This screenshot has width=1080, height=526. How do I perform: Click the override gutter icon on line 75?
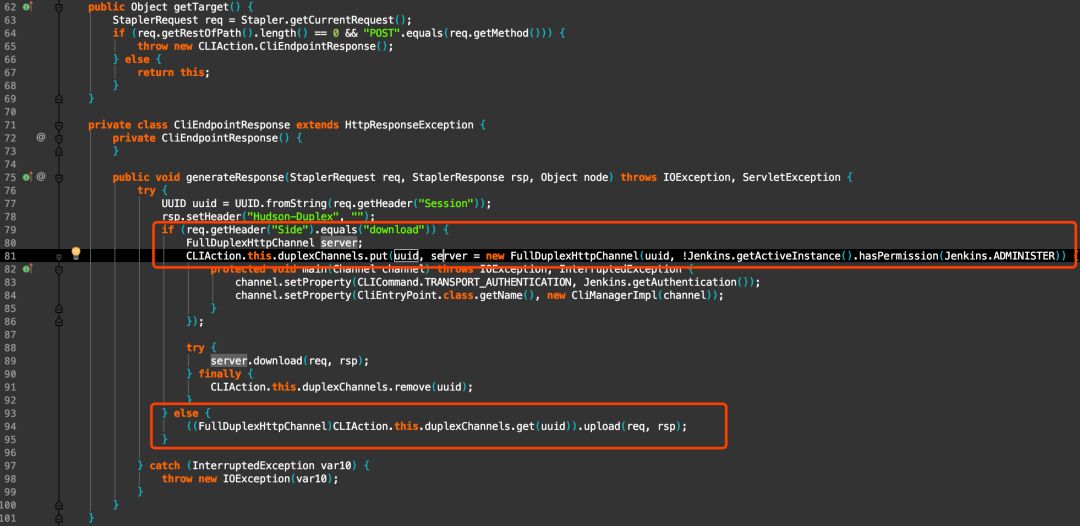28,177
